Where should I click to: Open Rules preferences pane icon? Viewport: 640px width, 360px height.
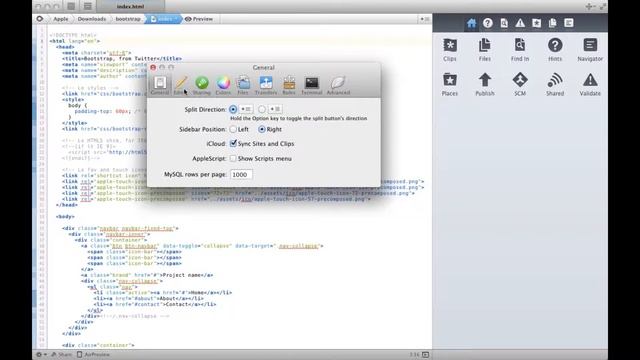(x=289, y=85)
